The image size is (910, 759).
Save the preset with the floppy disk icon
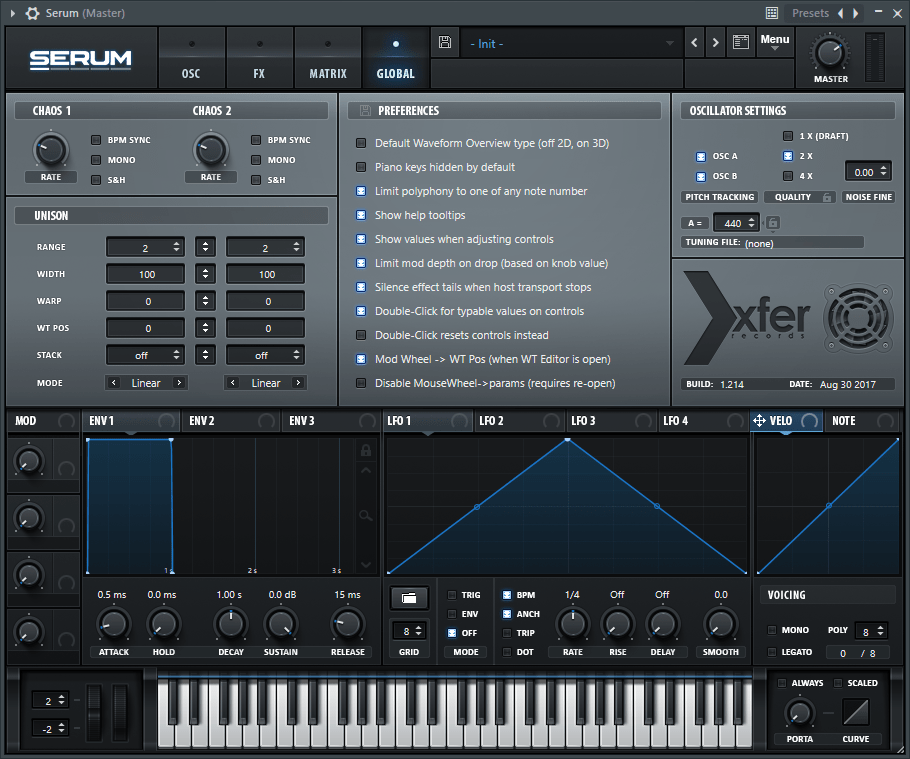445,42
